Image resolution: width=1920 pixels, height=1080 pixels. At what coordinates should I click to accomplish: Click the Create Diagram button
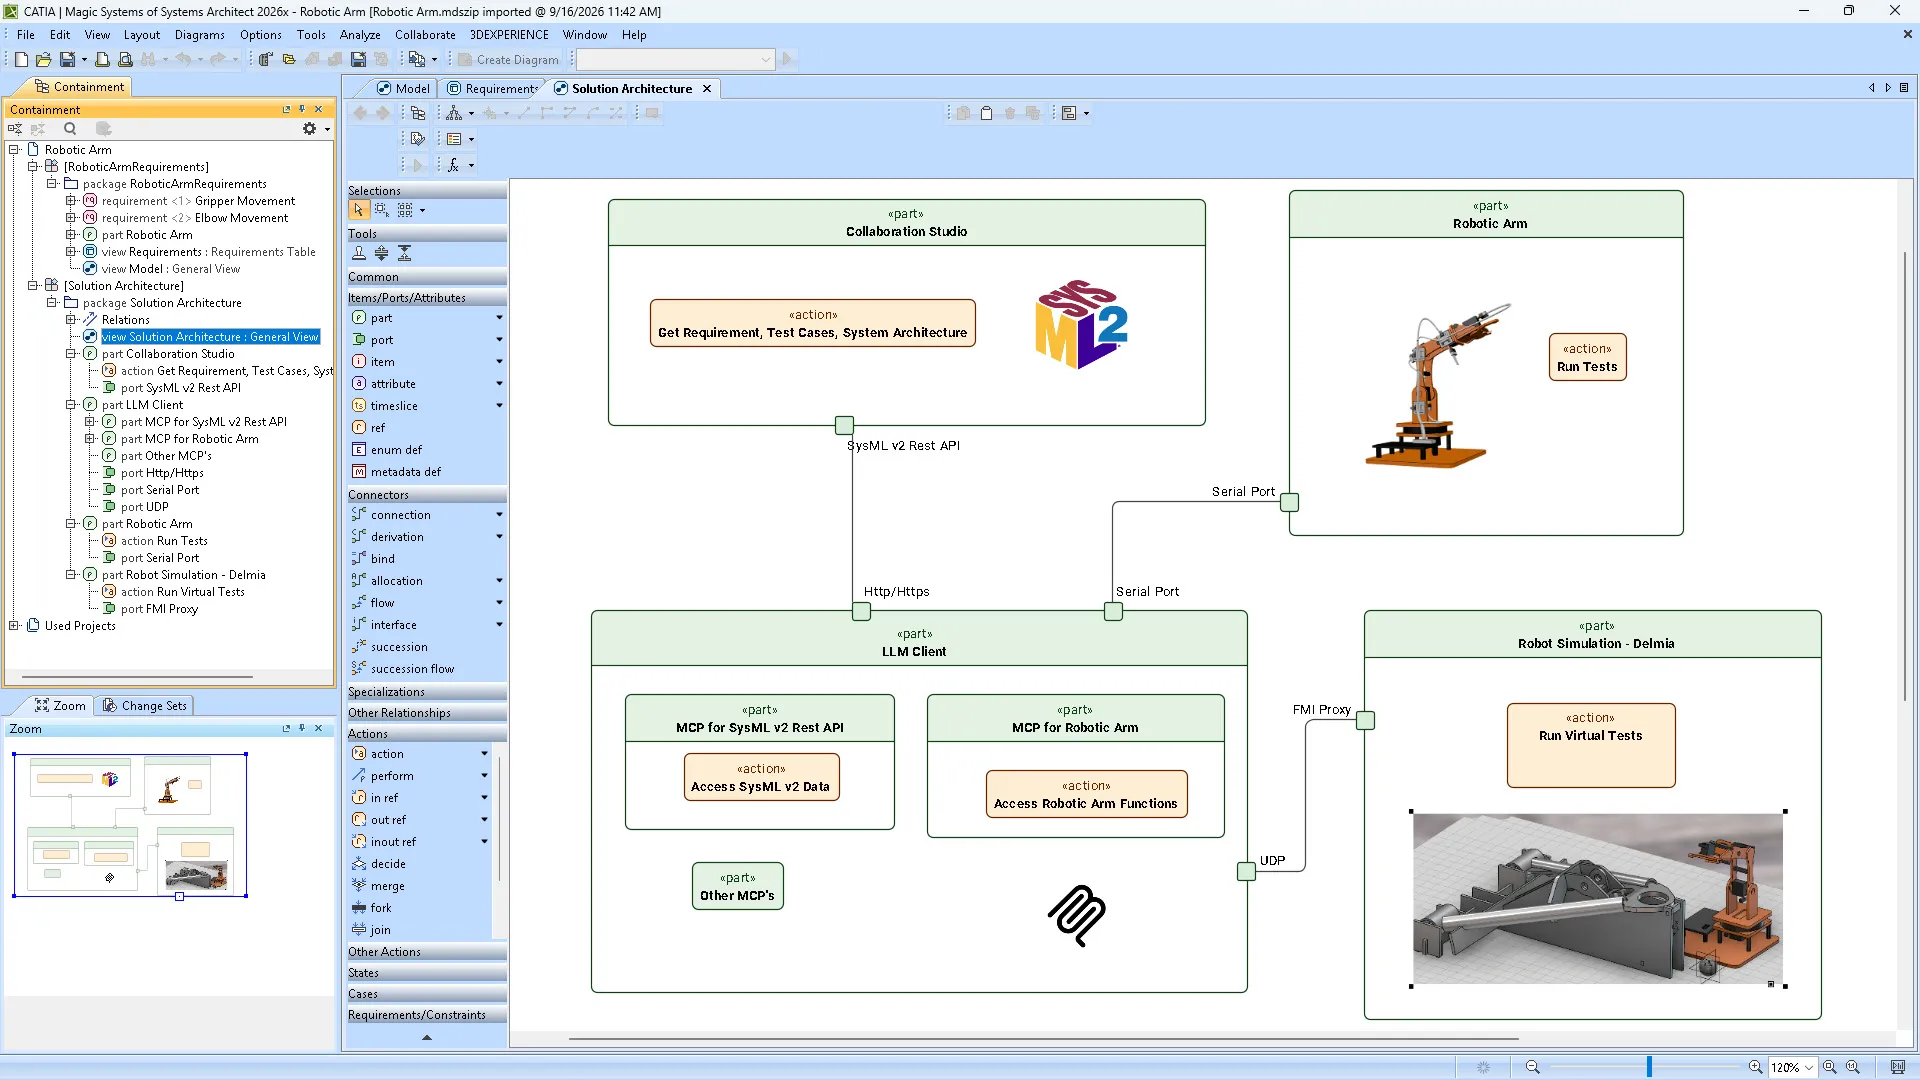coord(509,60)
